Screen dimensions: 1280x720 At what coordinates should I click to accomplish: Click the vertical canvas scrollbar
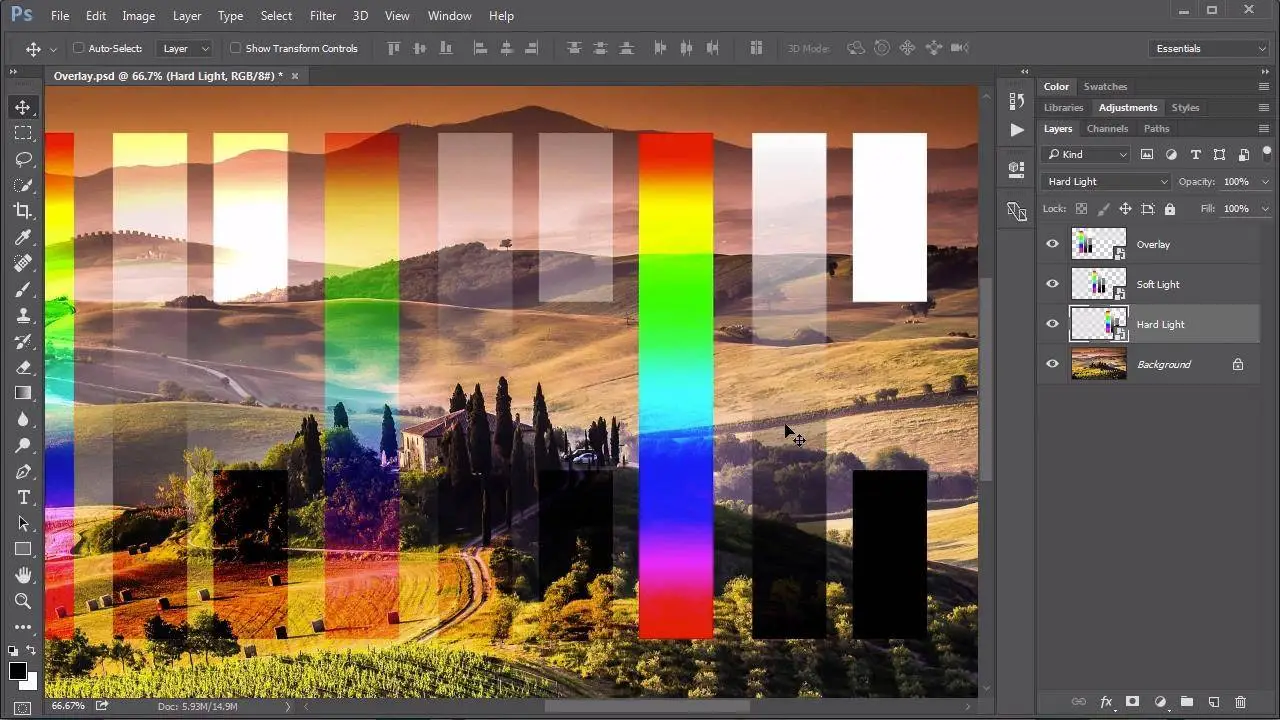coord(985,380)
